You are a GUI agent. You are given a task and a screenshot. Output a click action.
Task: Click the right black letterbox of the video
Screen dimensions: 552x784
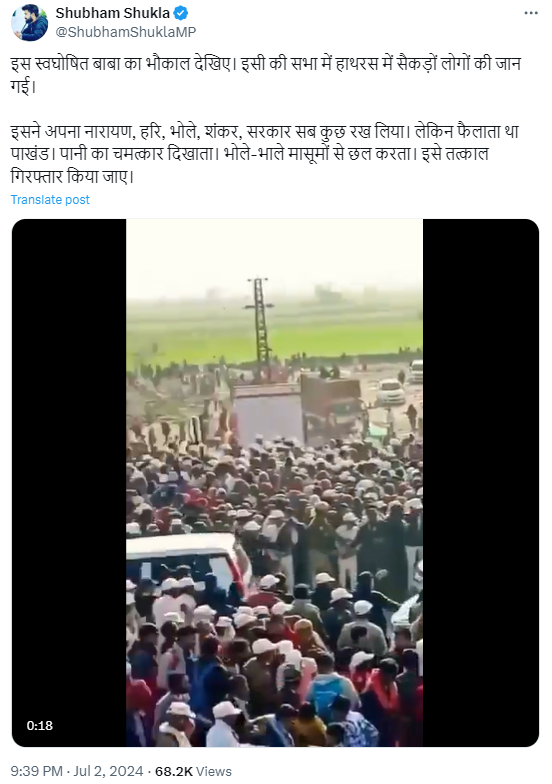tap(481, 482)
